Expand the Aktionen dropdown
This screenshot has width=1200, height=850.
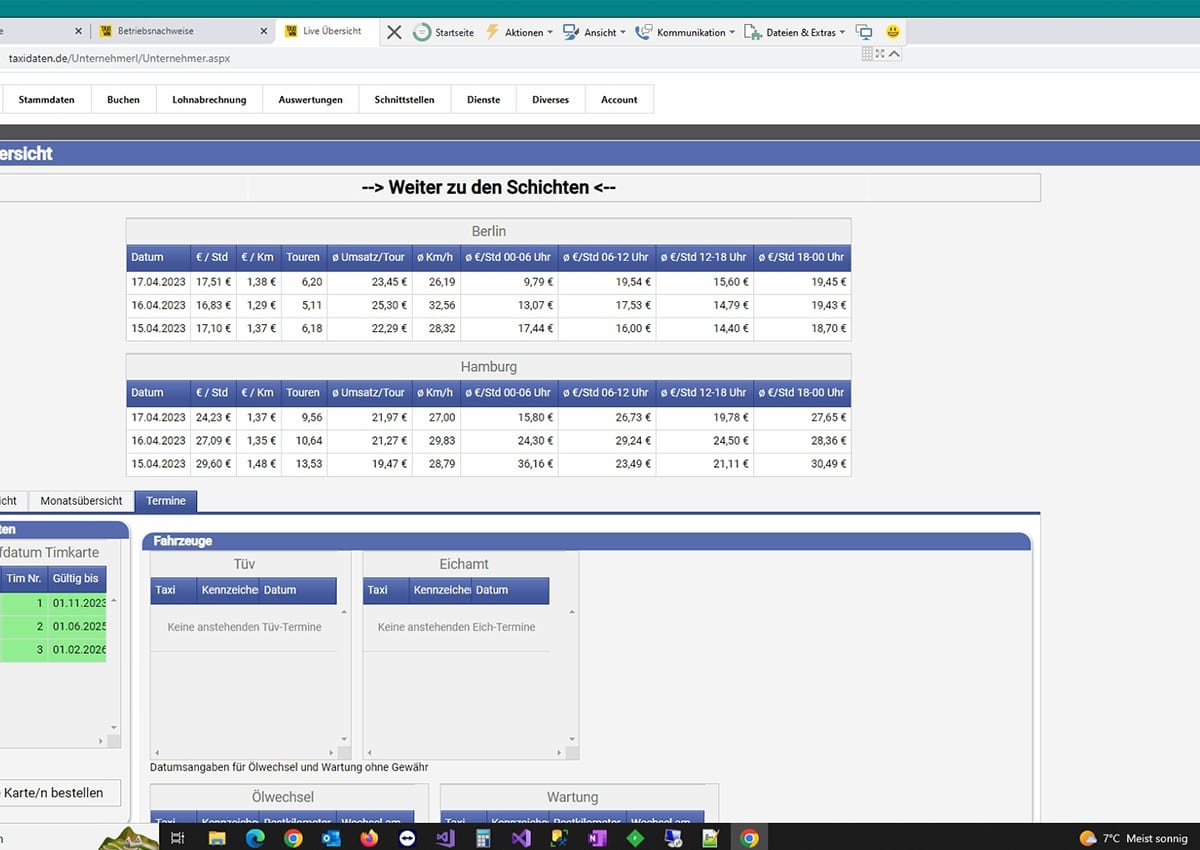click(x=519, y=32)
